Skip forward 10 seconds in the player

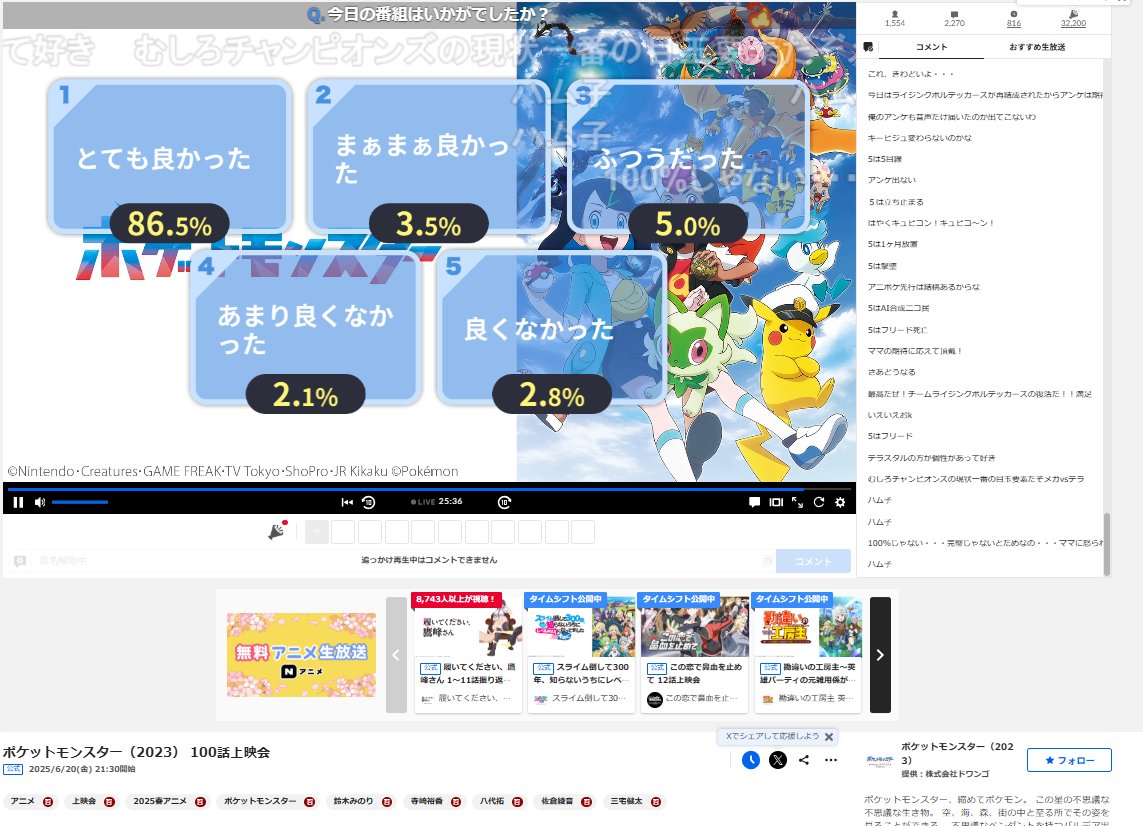click(504, 502)
